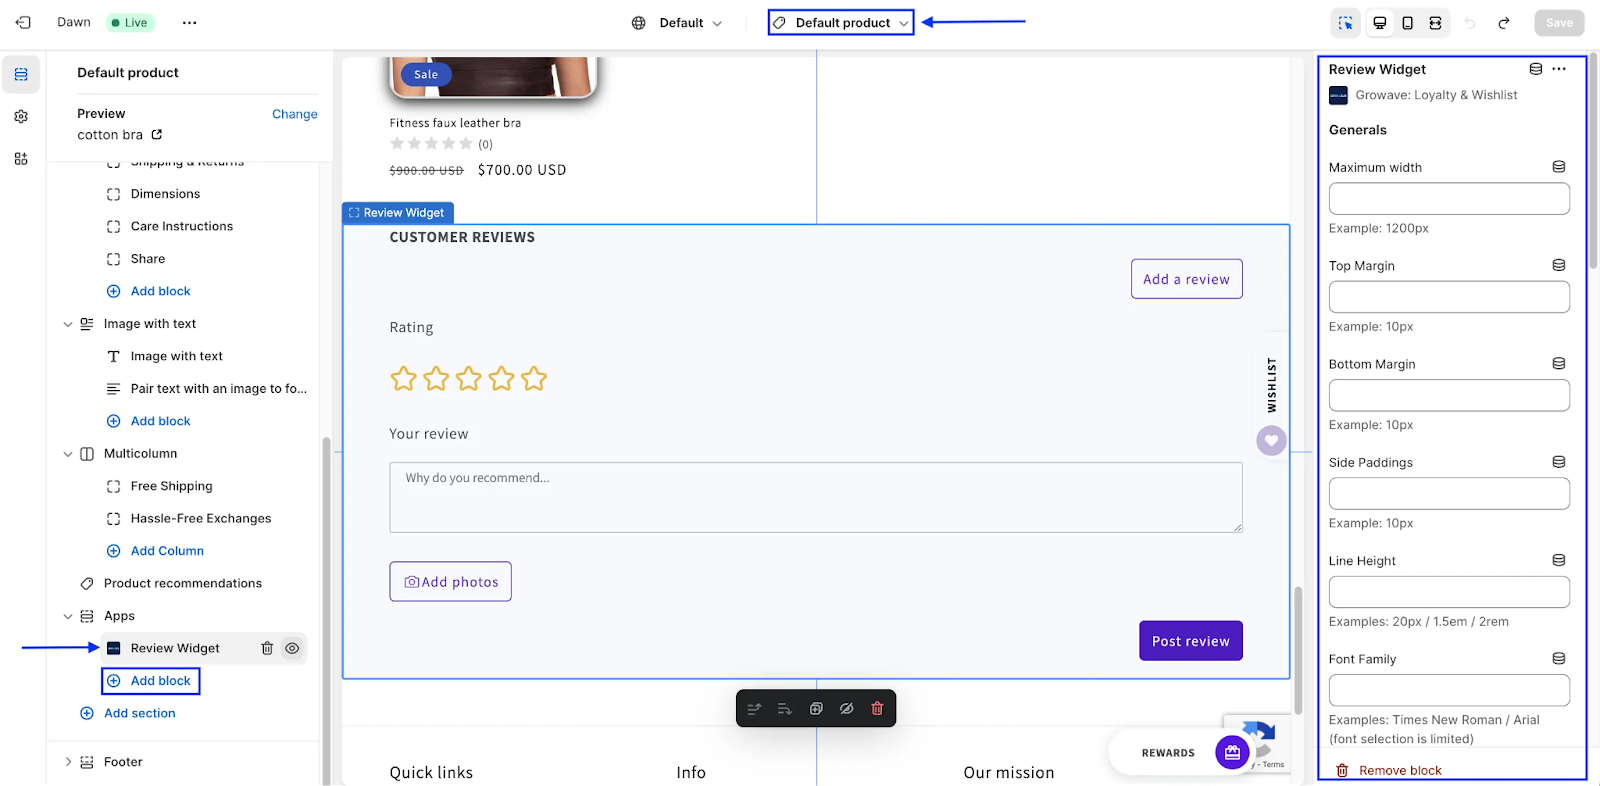Switch to mobile preview icon
This screenshot has height=786, width=1600.
pyautogui.click(x=1407, y=23)
